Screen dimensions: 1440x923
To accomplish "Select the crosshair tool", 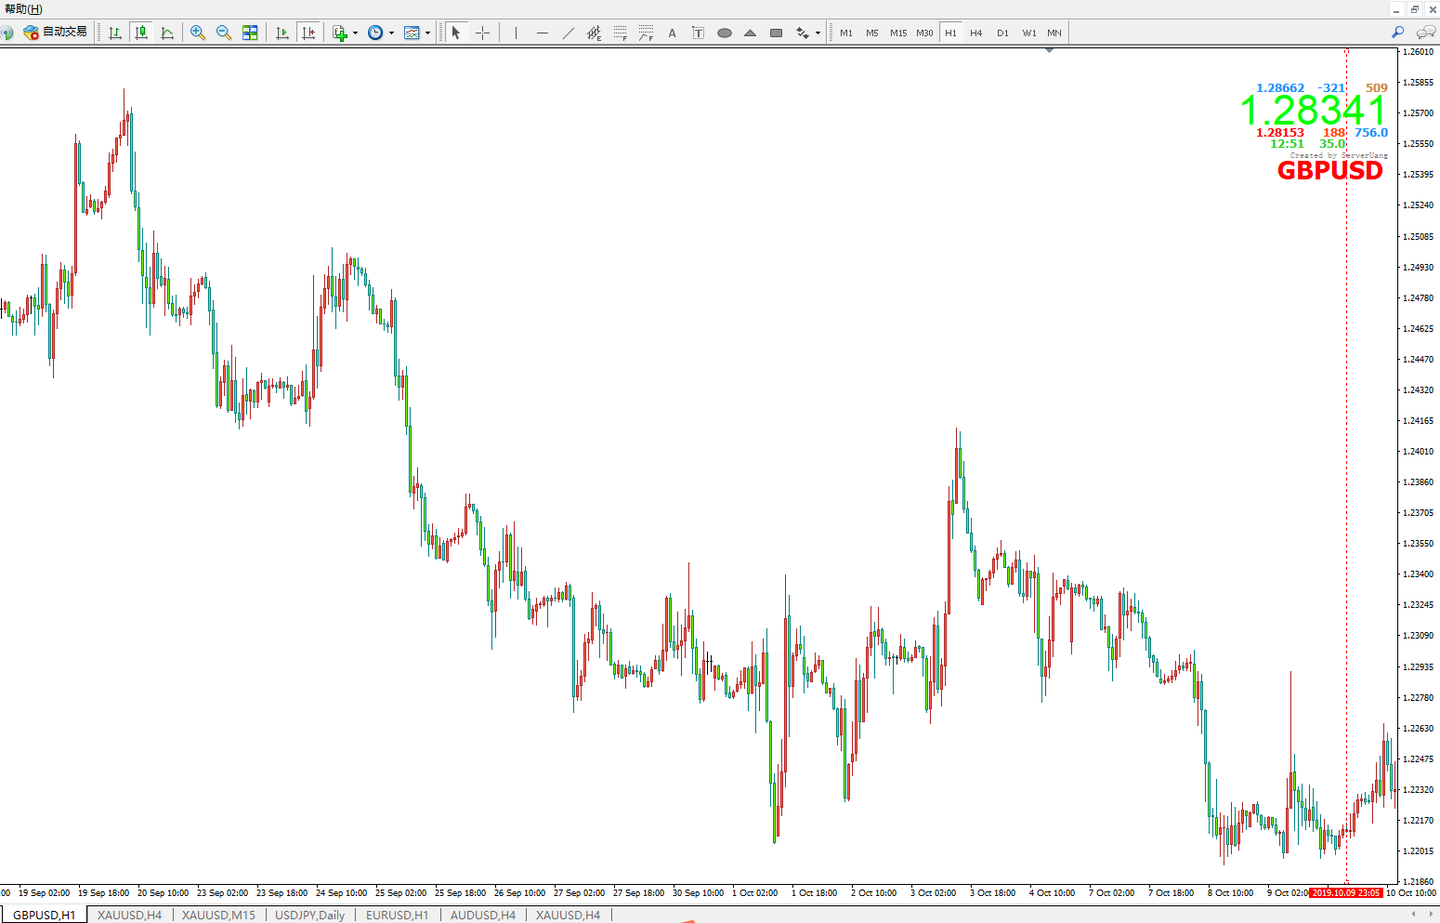I will 483,32.
